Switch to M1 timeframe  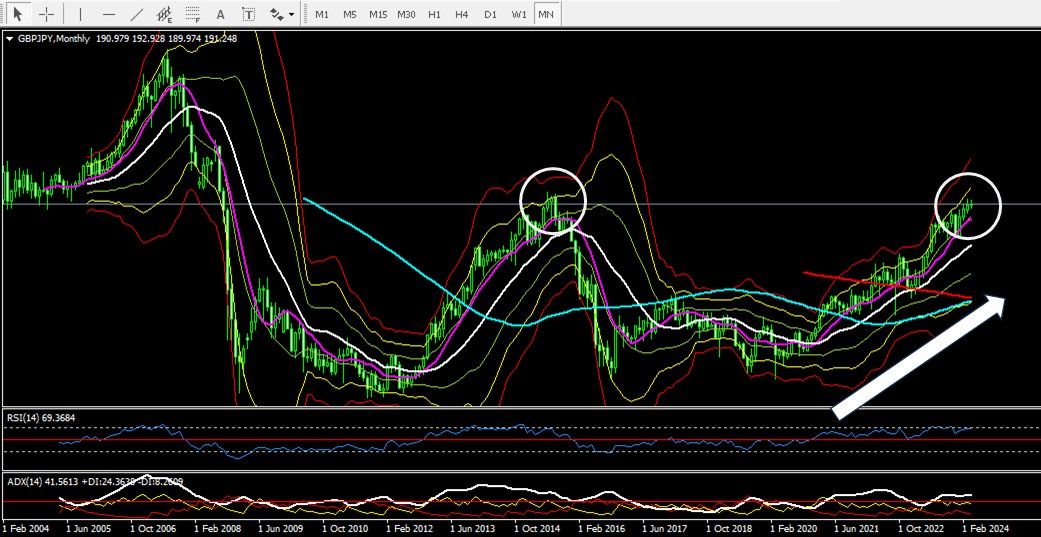[322, 14]
